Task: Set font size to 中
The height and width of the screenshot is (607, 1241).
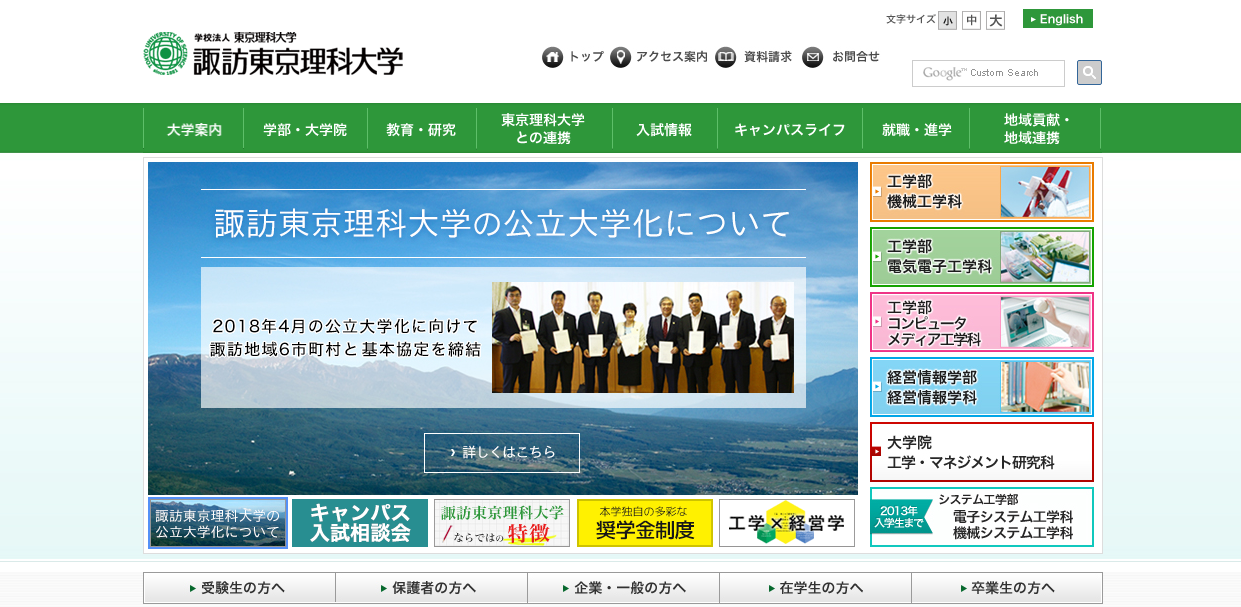Action: 971,20
